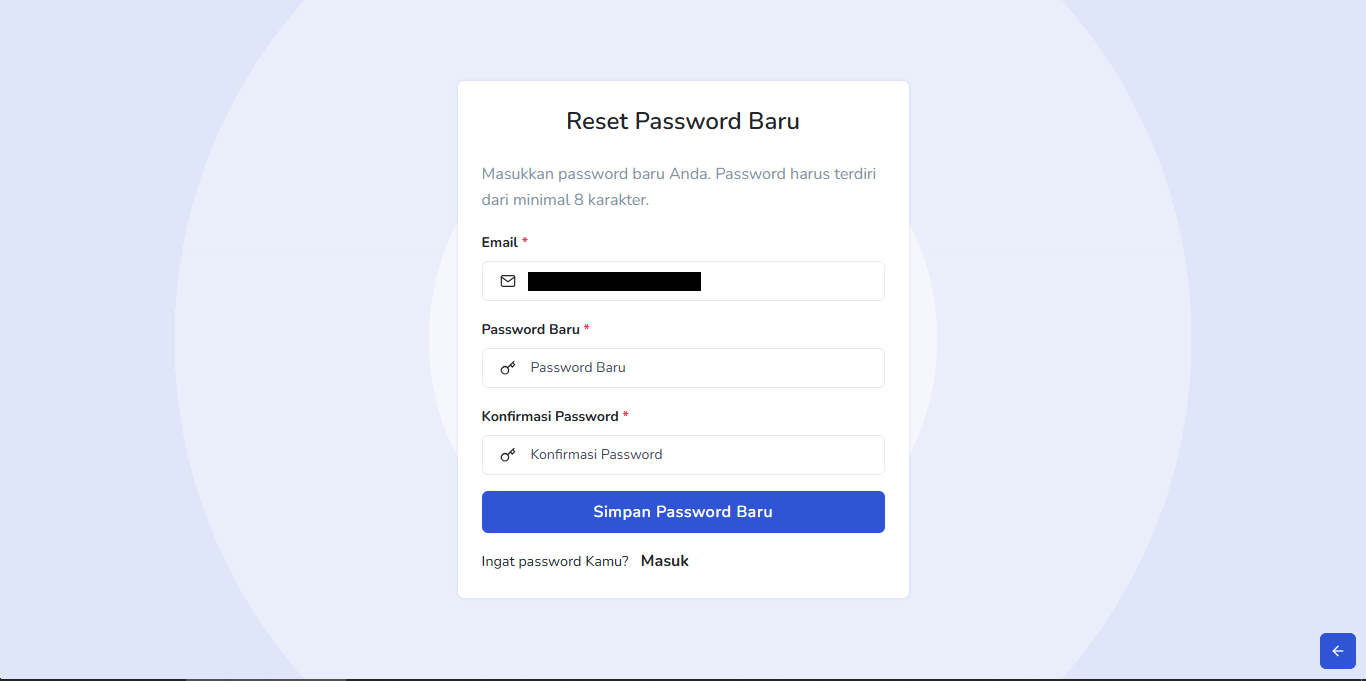Focus the Password Baru input field
This screenshot has width=1366, height=681.
(x=700, y=368)
